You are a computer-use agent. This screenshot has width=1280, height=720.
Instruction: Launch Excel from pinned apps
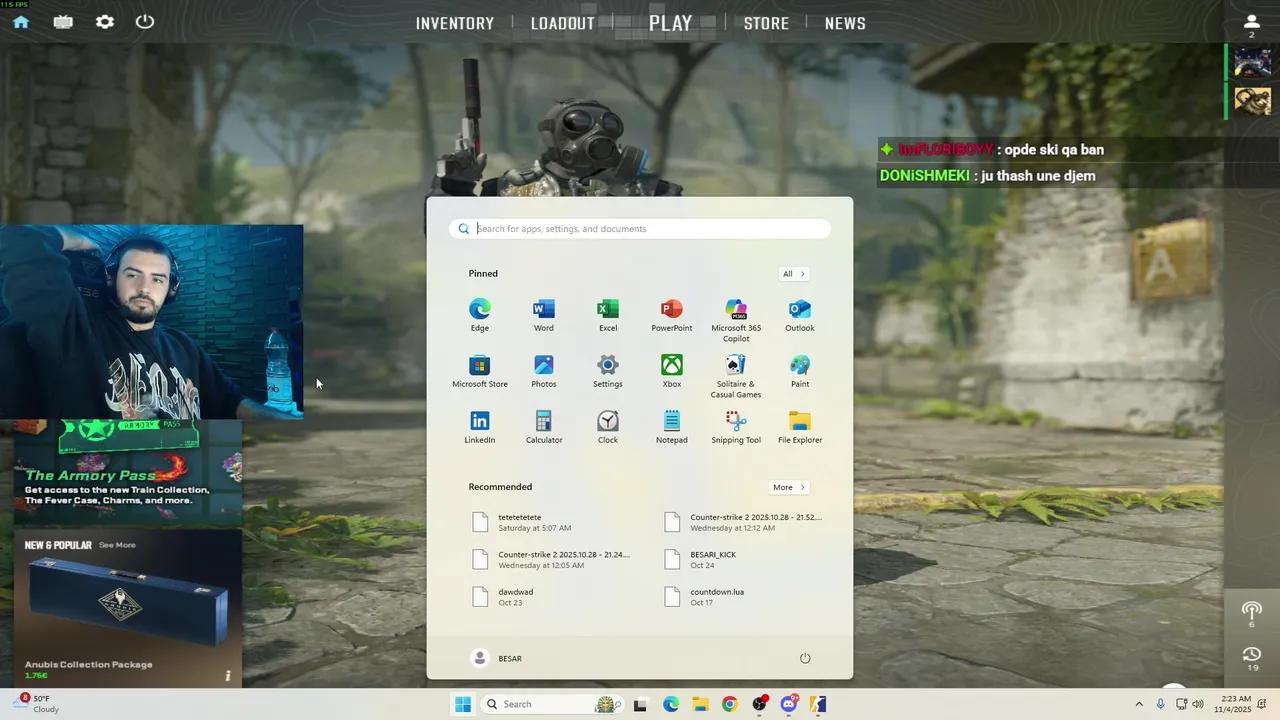pyautogui.click(x=608, y=316)
